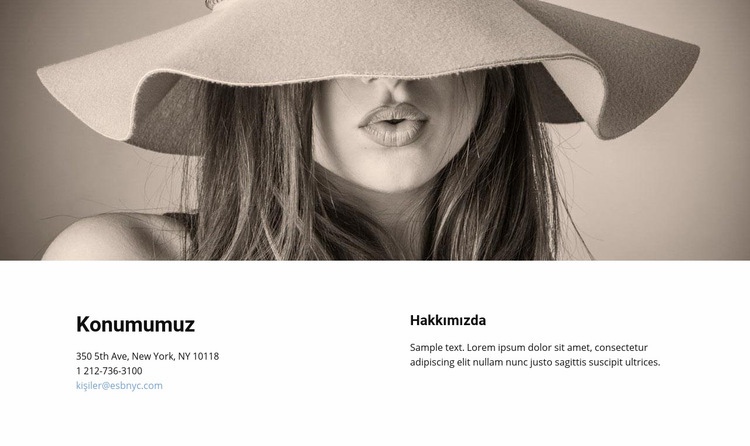Image resolution: width=750 pixels, height=446 pixels.
Task: Select the Hakkımızda heading
Action: tap(448, 321)
